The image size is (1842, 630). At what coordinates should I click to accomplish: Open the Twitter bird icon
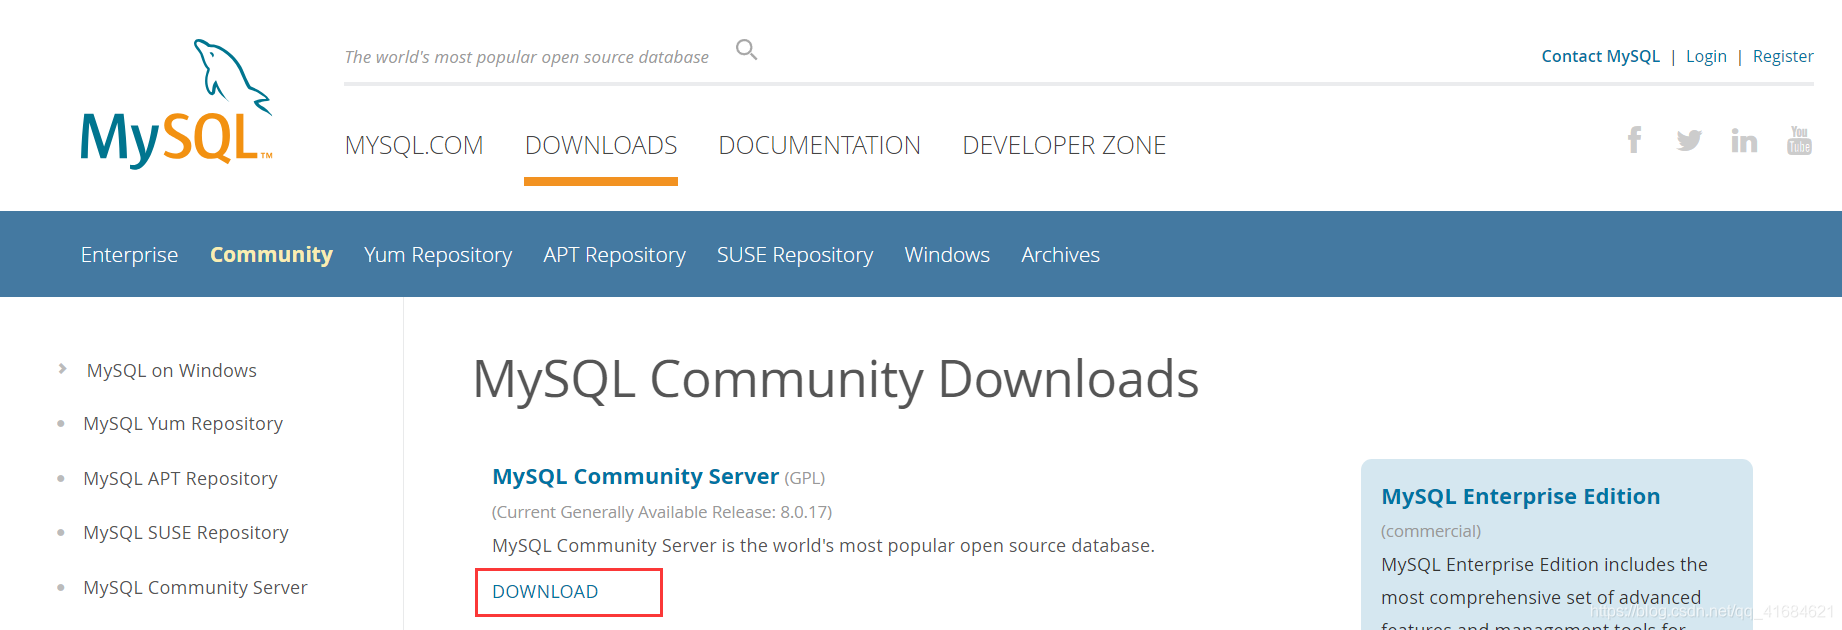(x=1689, y=140)
